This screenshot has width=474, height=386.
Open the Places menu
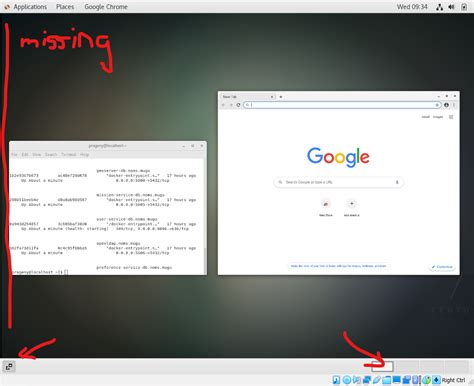point(65,7)
